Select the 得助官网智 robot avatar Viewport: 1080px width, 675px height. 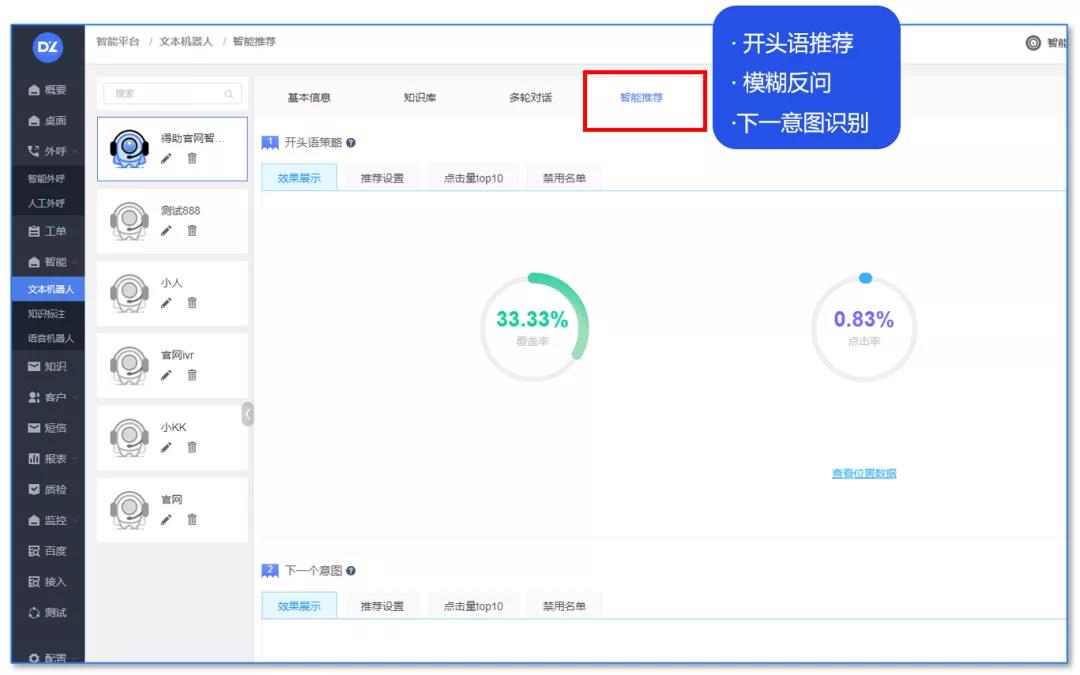[128, 149]
